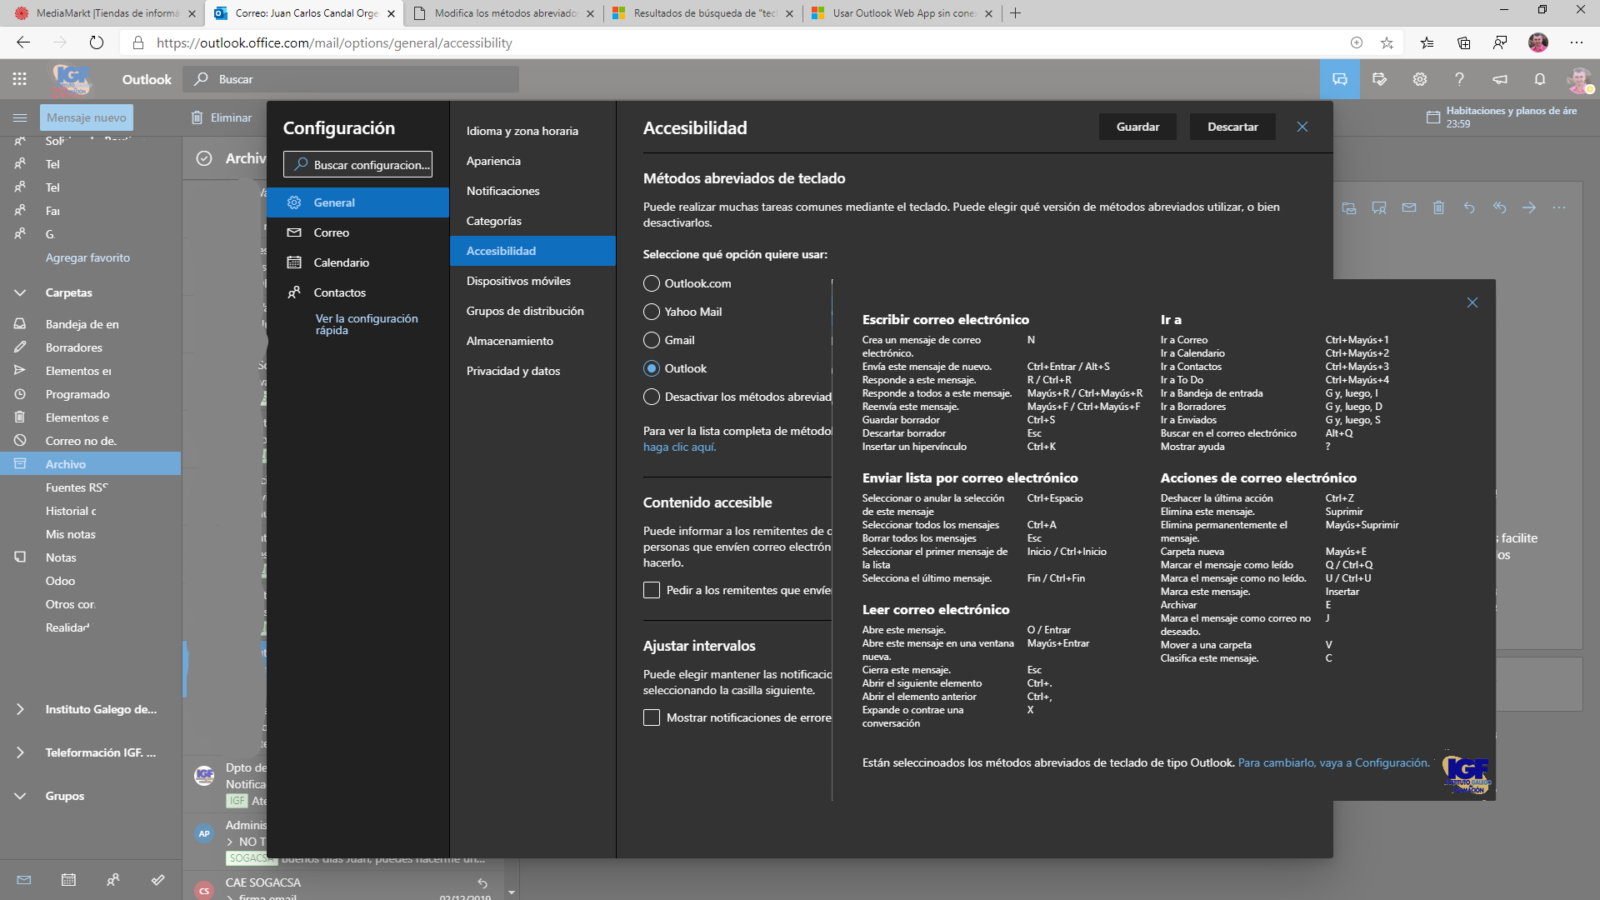The height and width of the screenshot is (900, 1600).
Task: Open the help question mark icon
Action: coord(1459,79)
